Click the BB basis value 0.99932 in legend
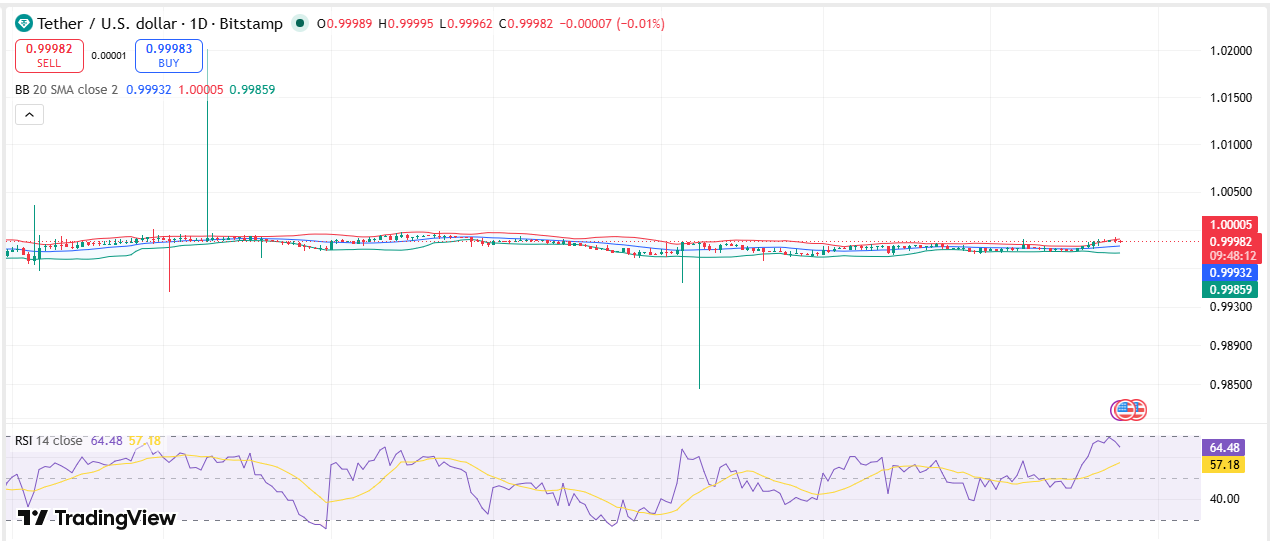The width and height of the screenshot is (1270, 541). [x=149, y=90]
